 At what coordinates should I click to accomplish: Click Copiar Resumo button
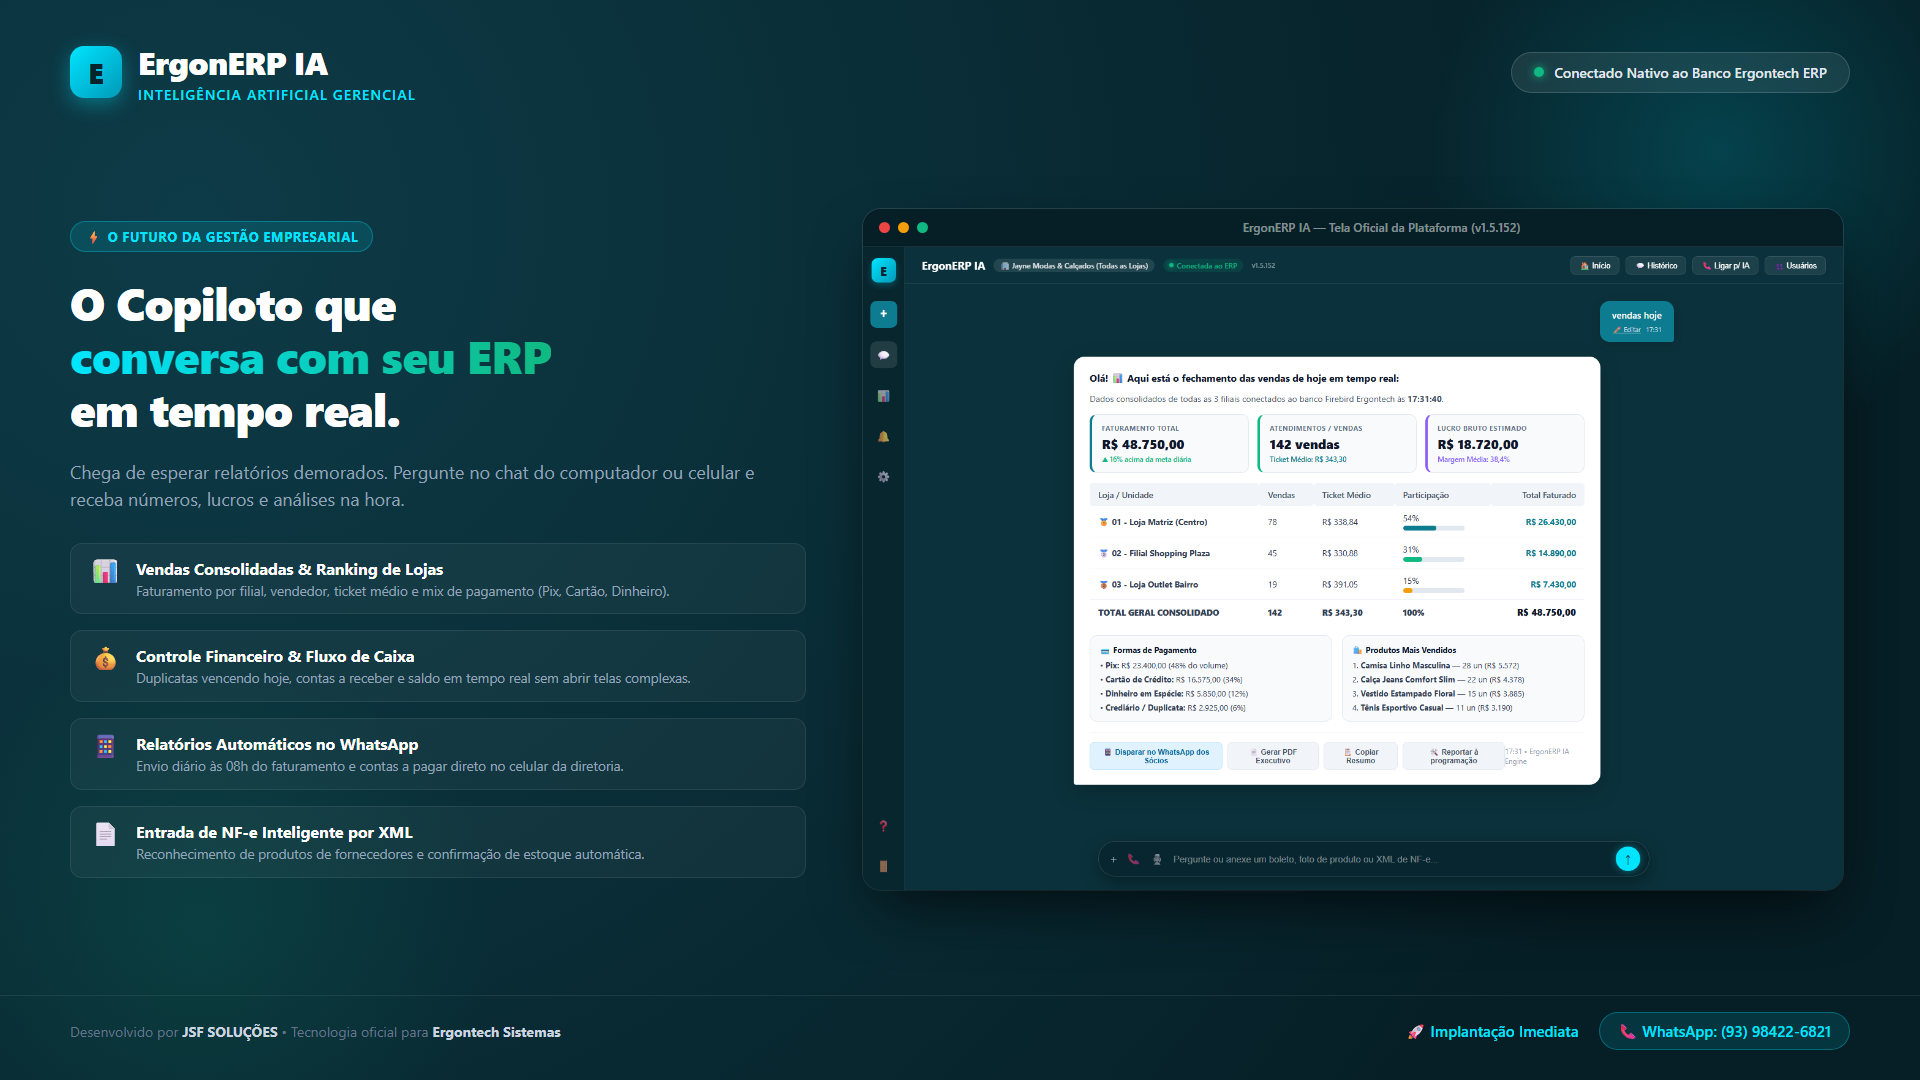[x=1361, y=756]
